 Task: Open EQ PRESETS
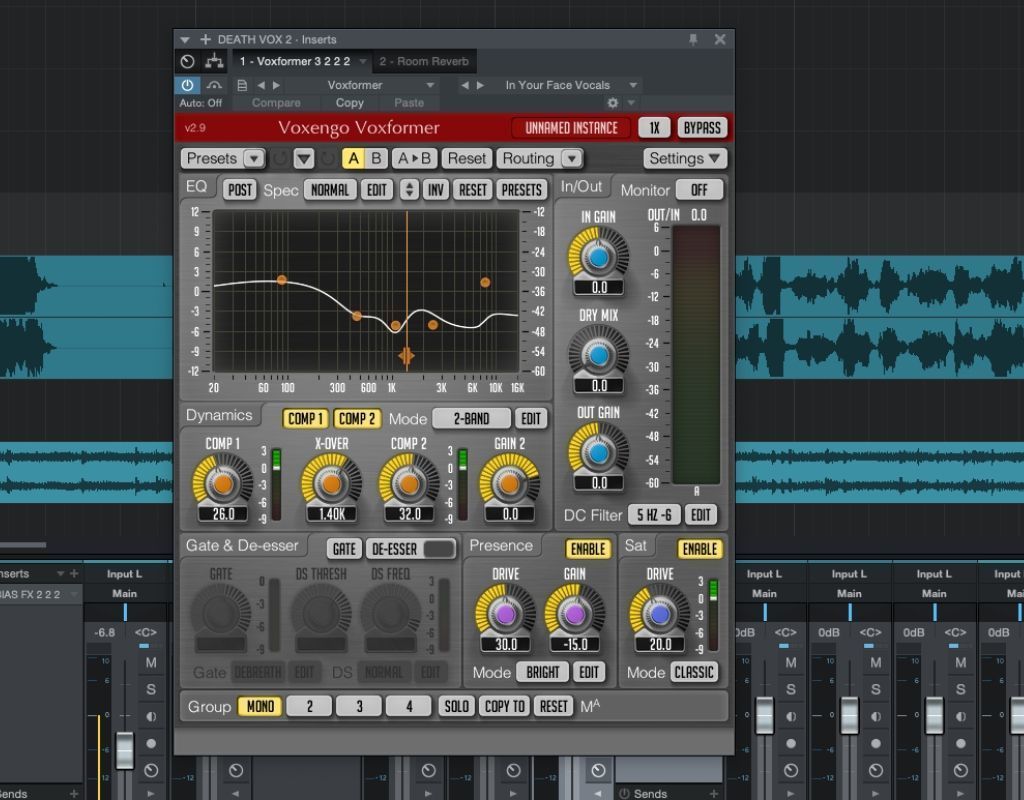coord(521,190)
